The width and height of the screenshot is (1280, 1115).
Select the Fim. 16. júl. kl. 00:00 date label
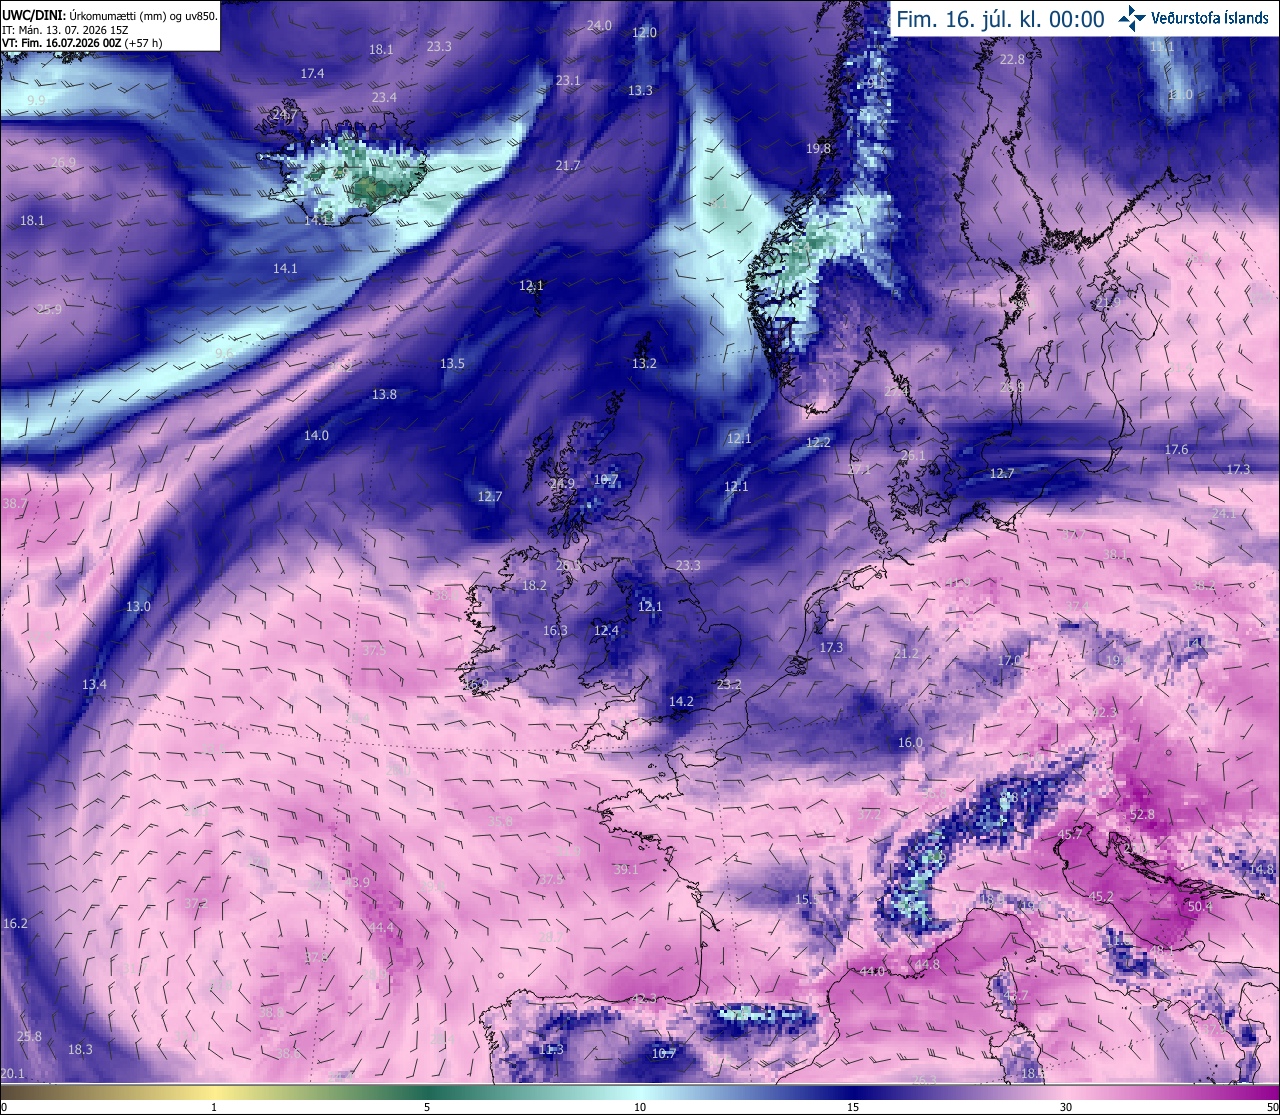1000,19
